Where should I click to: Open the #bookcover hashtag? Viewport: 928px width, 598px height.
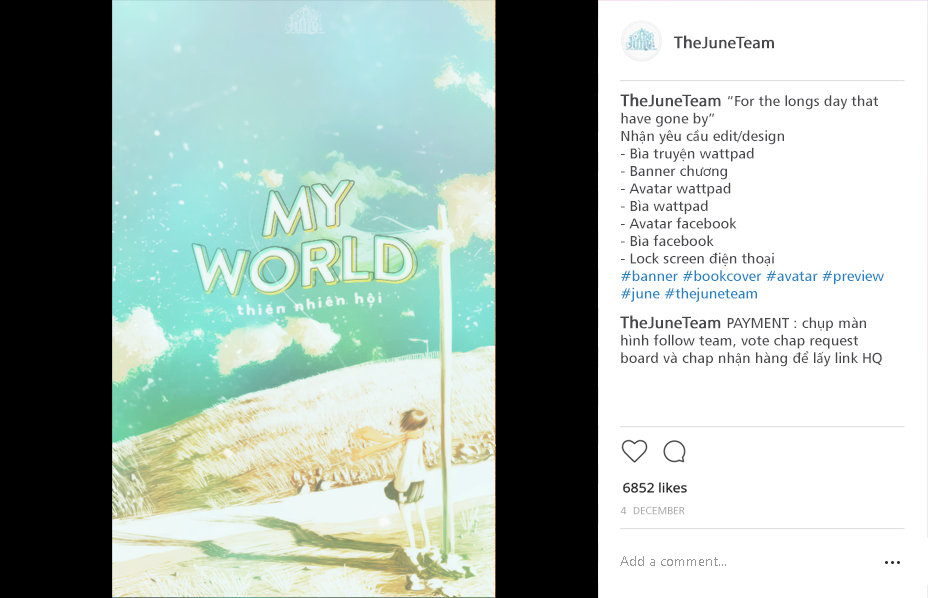tap(721, 277)
